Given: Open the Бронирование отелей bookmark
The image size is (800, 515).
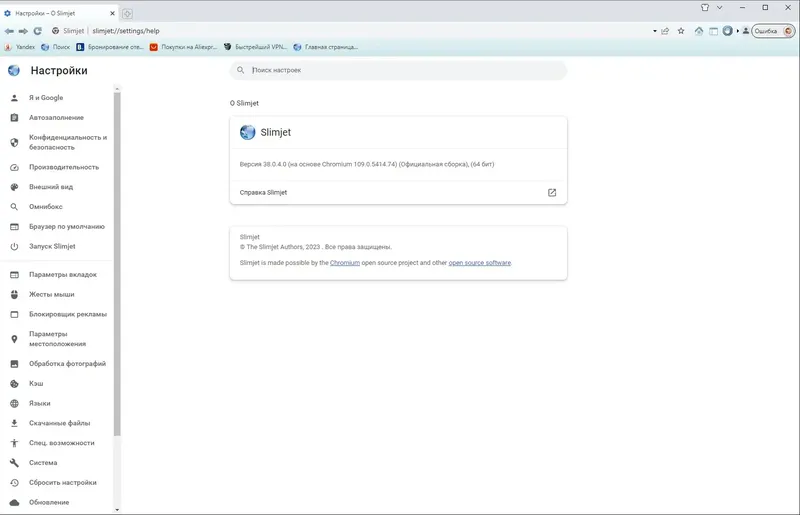Looking at the screenshot, I should click(110, 47).
